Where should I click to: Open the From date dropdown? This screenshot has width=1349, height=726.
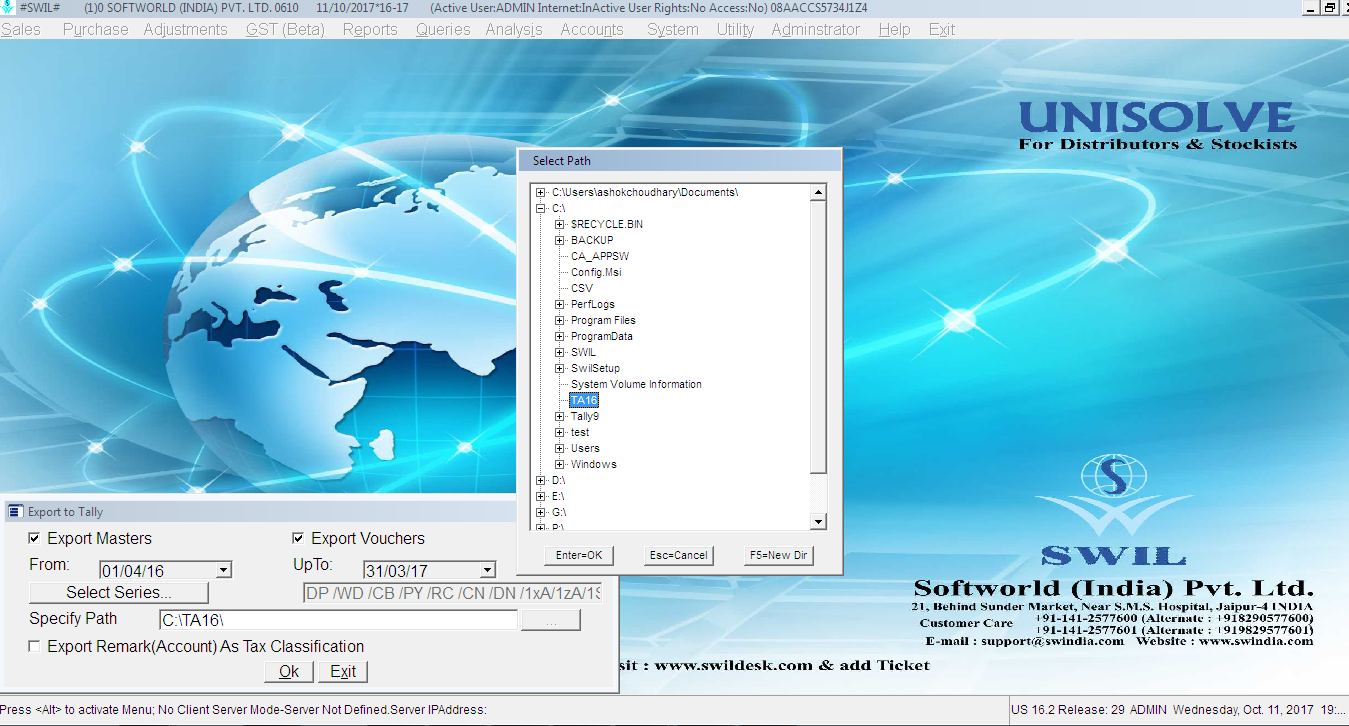click(224, 571)
